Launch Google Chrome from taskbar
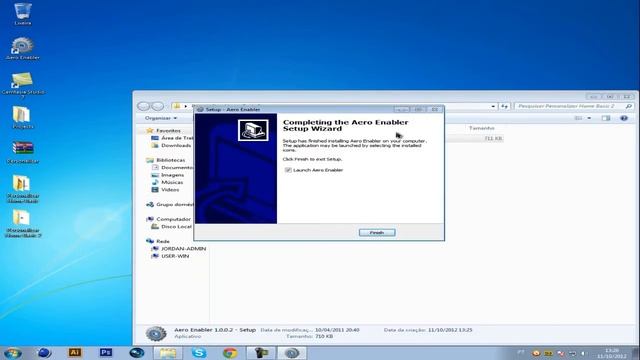The height and width of the screenshot is (360, 640). tap(230, 353)
